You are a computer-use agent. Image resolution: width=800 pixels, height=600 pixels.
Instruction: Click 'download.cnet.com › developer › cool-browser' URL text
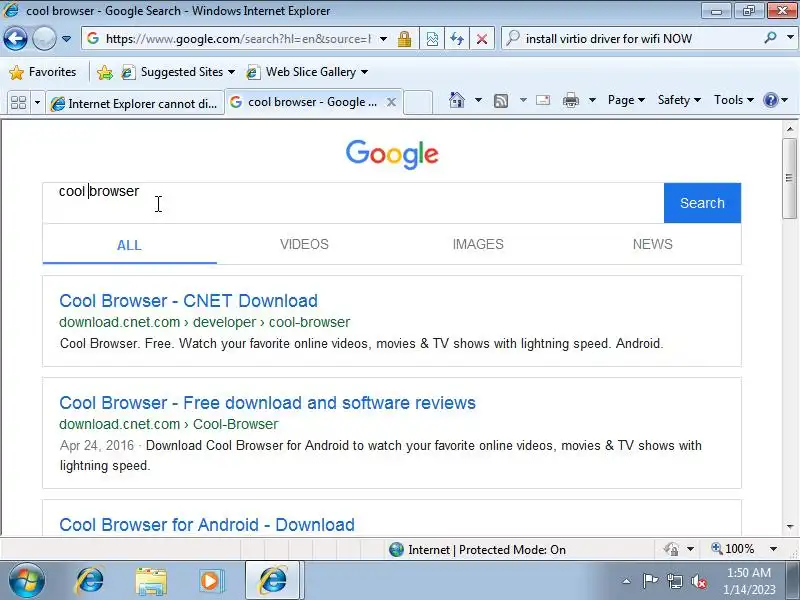pos(205,322)
